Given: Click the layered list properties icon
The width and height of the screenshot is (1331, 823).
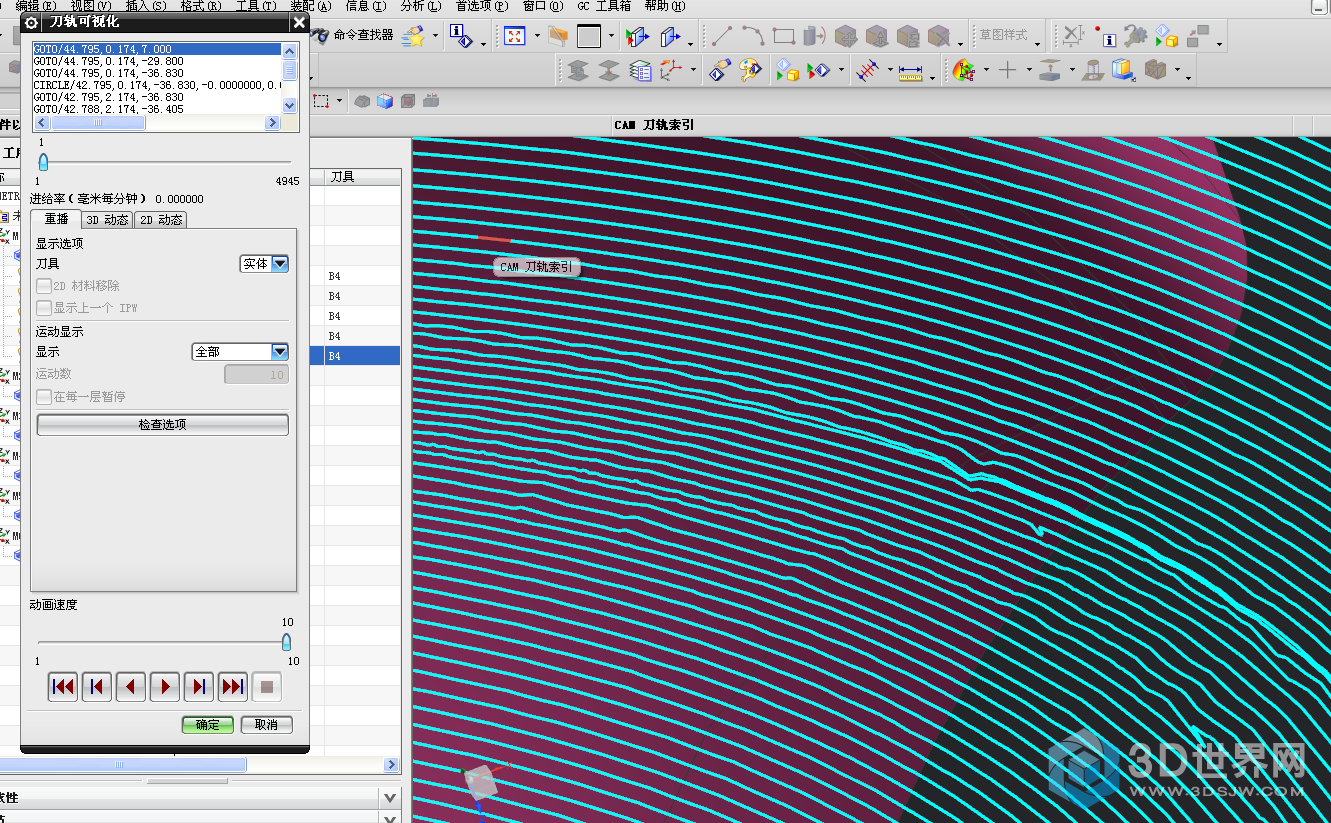Looking at the screenshot, I should 640,71.
